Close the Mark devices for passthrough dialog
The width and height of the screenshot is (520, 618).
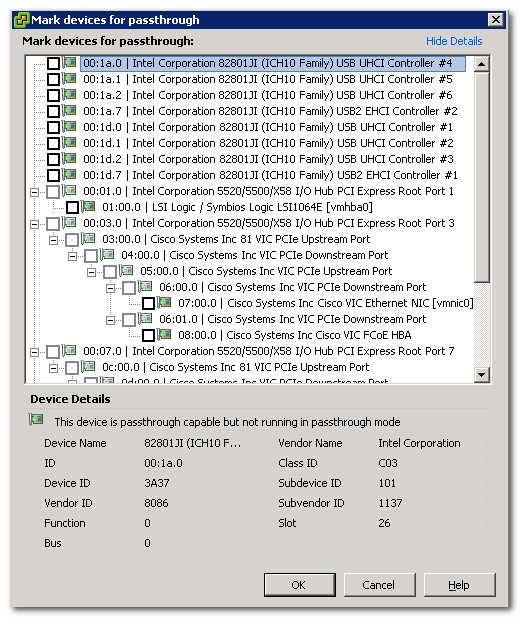pos(495,19)
